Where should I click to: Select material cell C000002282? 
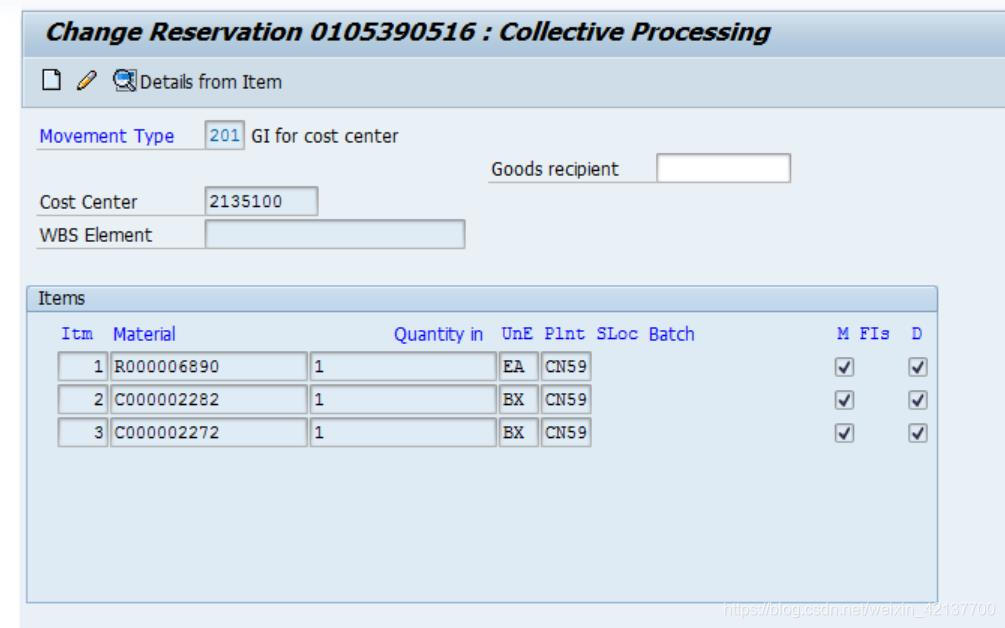coord(208,399)
